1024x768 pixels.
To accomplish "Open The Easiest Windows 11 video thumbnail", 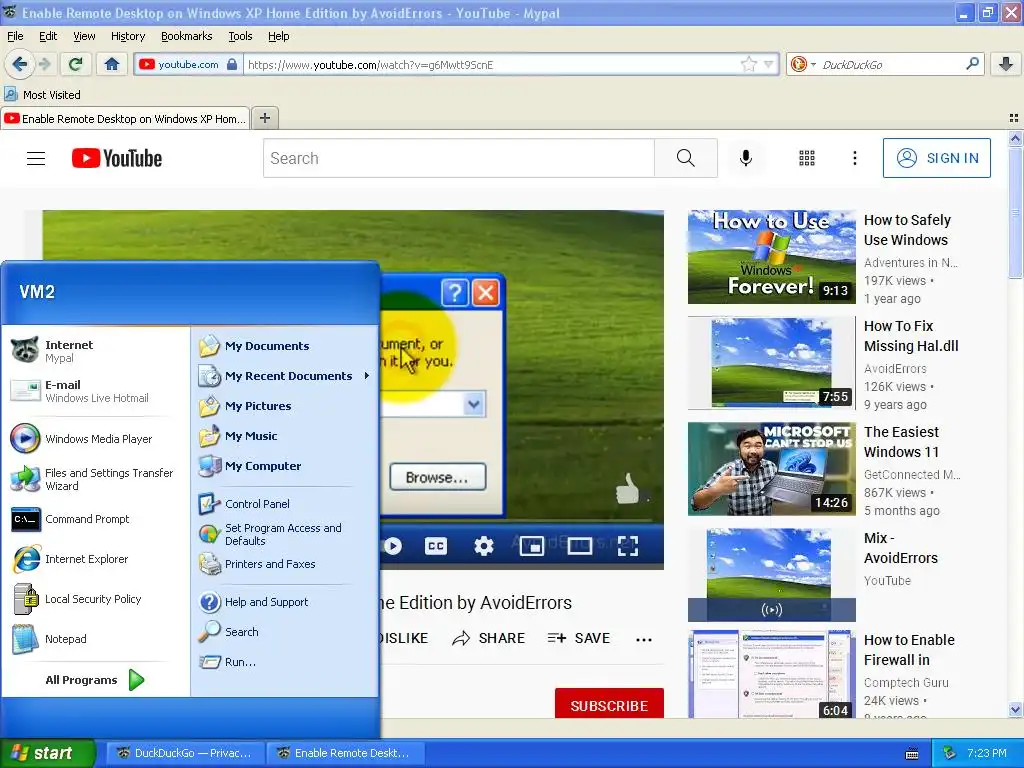I will click(x=771, y=469).
